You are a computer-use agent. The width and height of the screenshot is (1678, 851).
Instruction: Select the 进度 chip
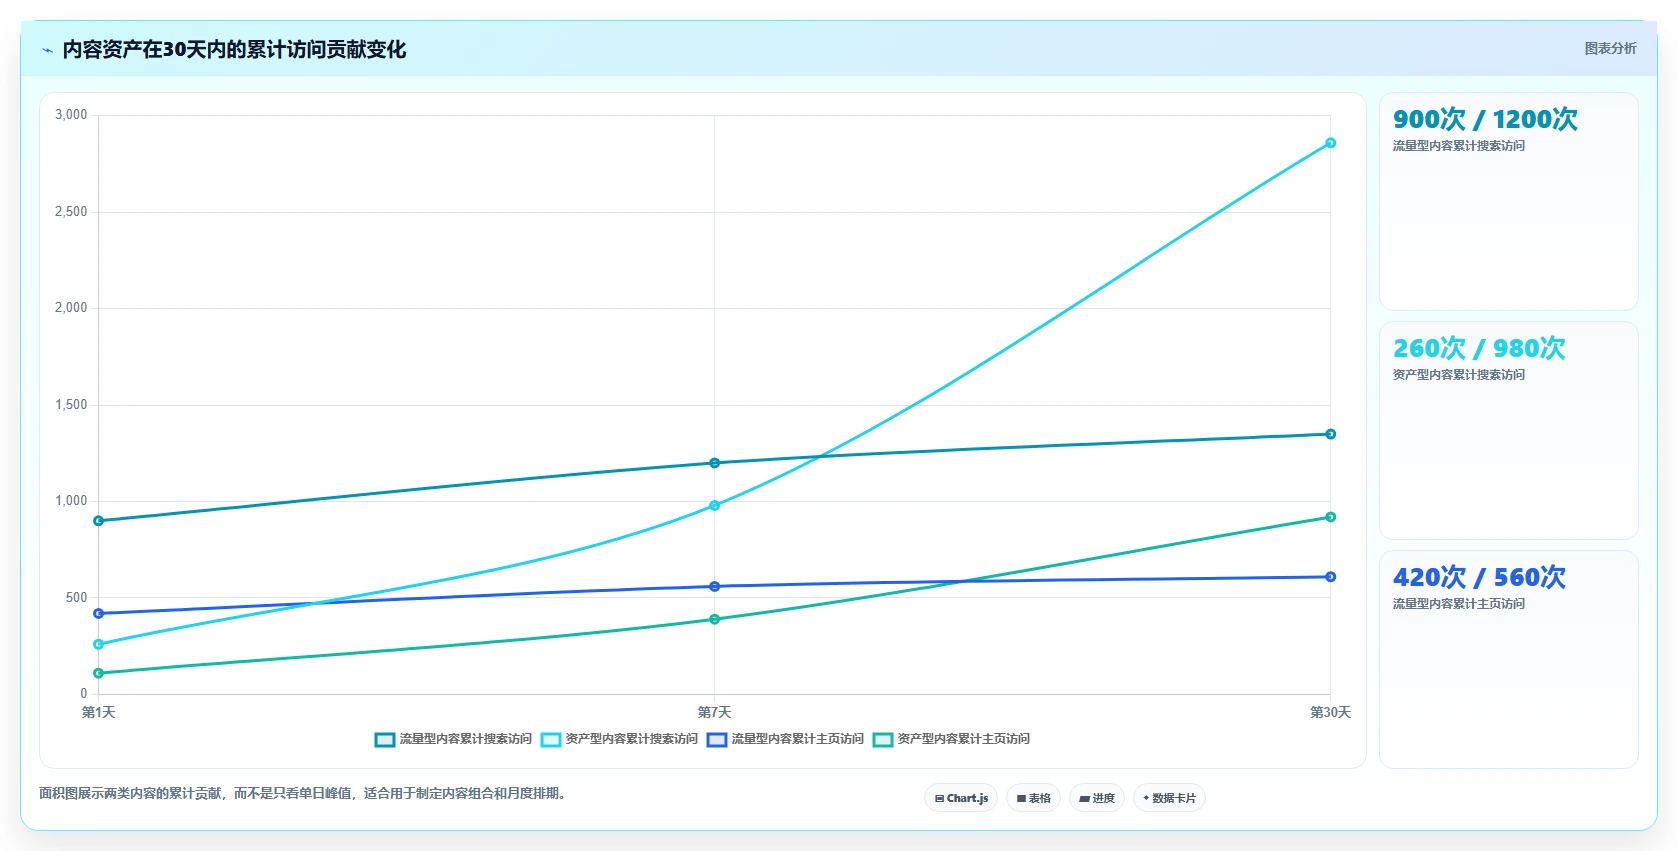[x=1097, y=798]
